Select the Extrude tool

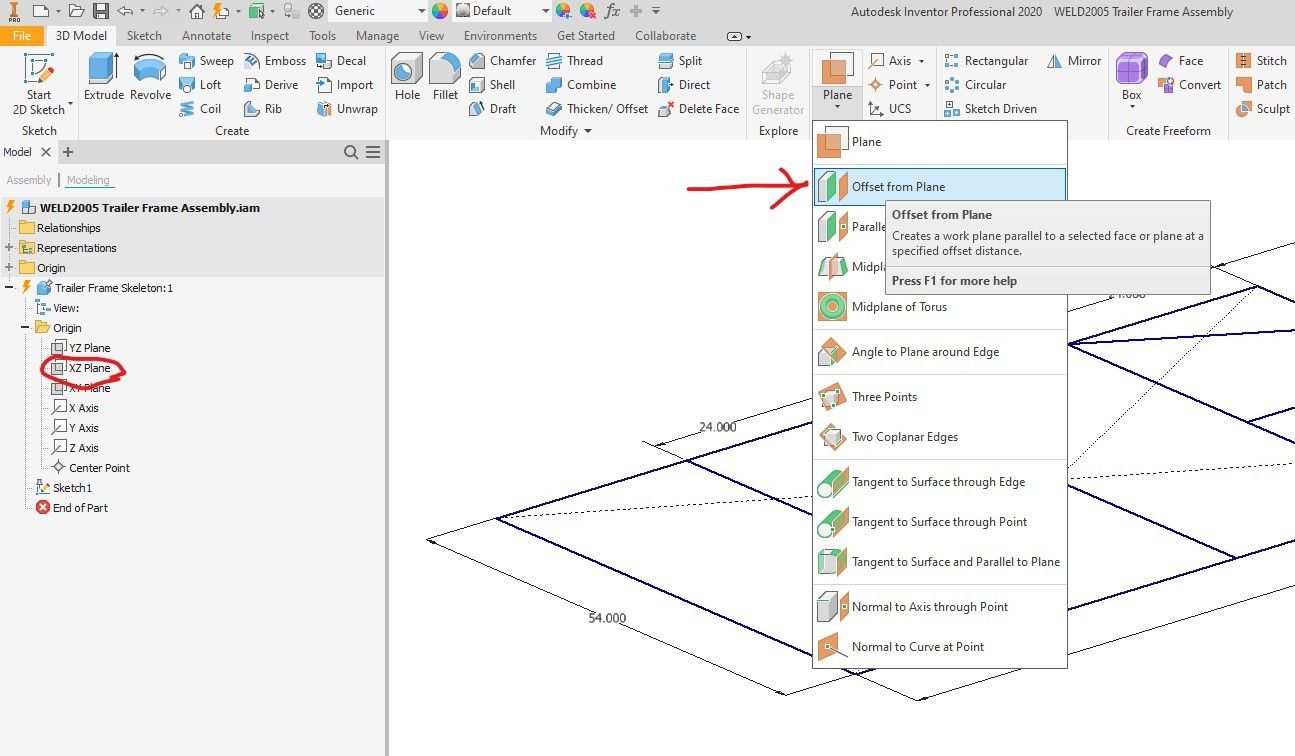104,78
